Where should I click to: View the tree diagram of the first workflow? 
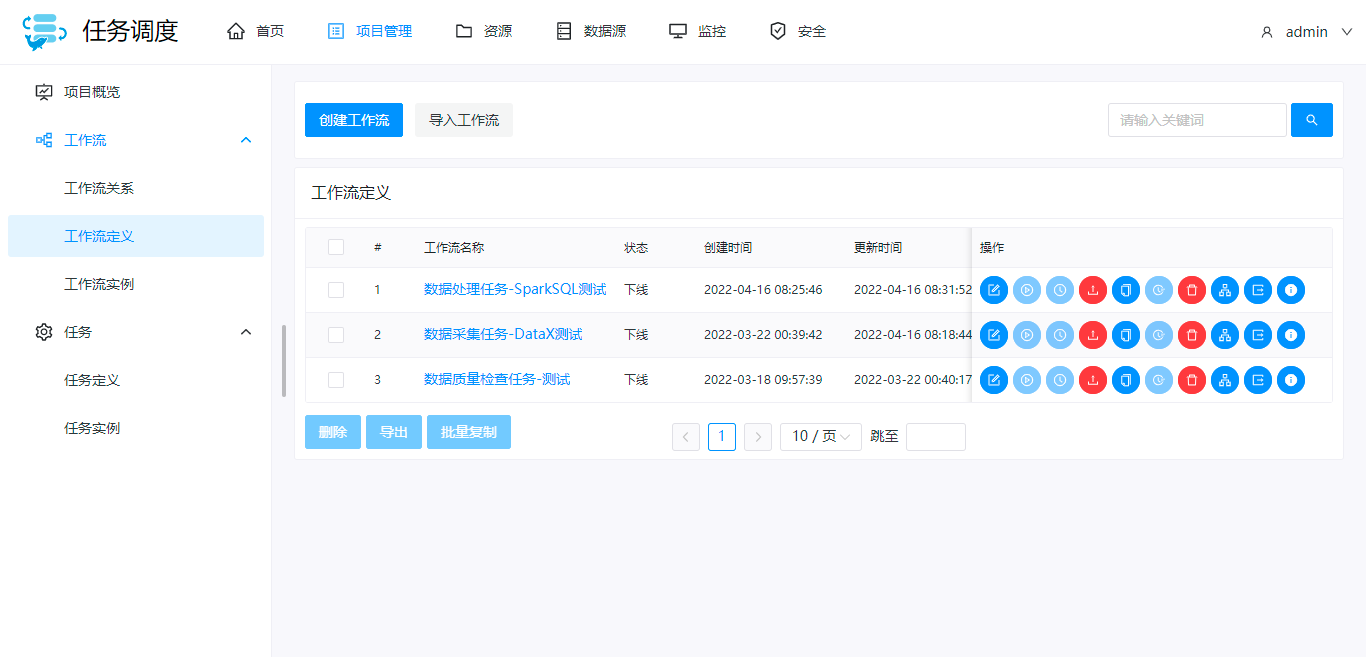[1225, 290]
